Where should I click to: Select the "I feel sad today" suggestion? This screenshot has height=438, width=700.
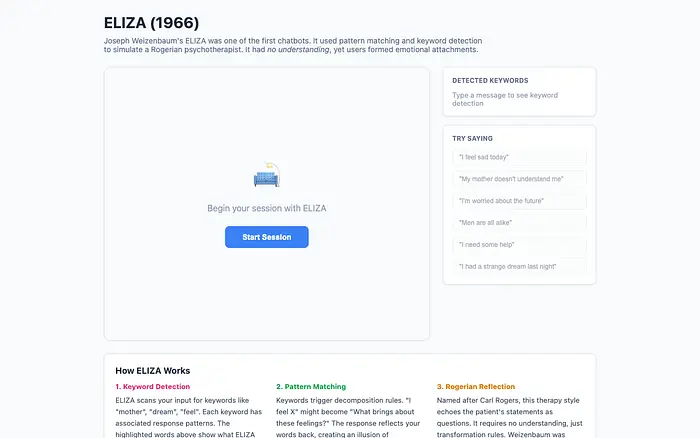[x=519, y=157]
